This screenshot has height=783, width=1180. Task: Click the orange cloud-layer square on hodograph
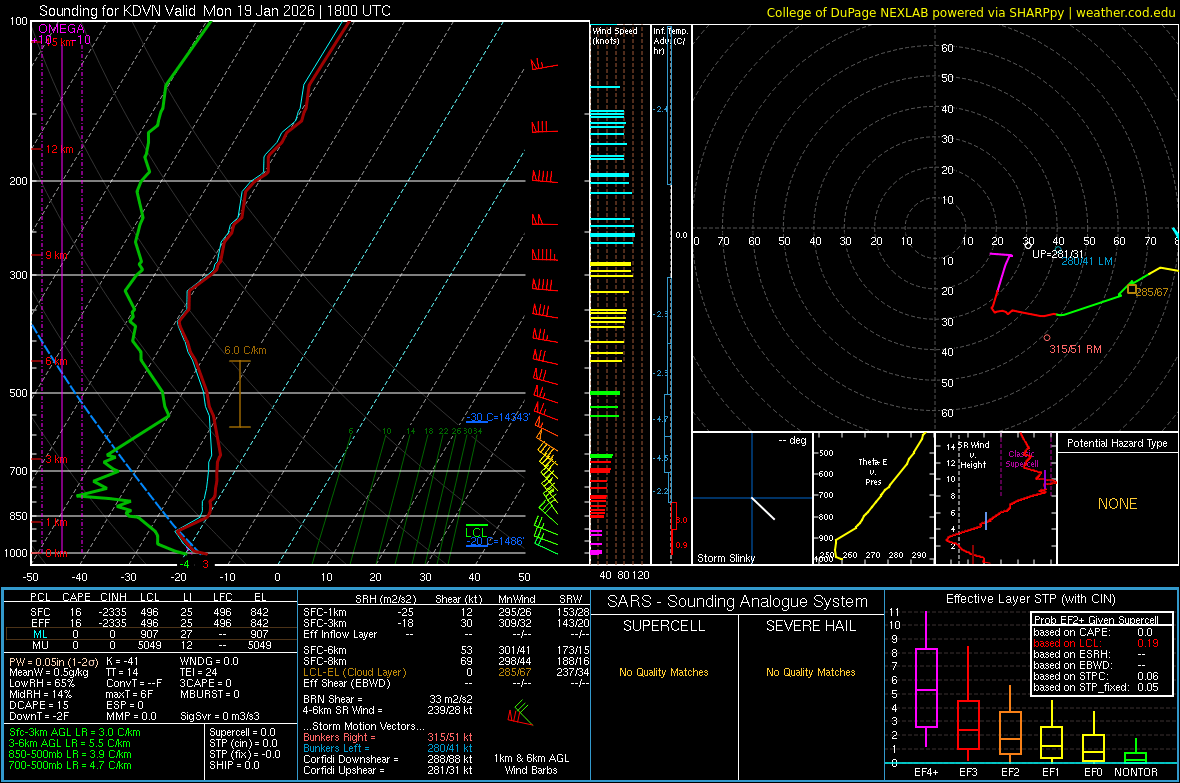[x=1132, y=289]
